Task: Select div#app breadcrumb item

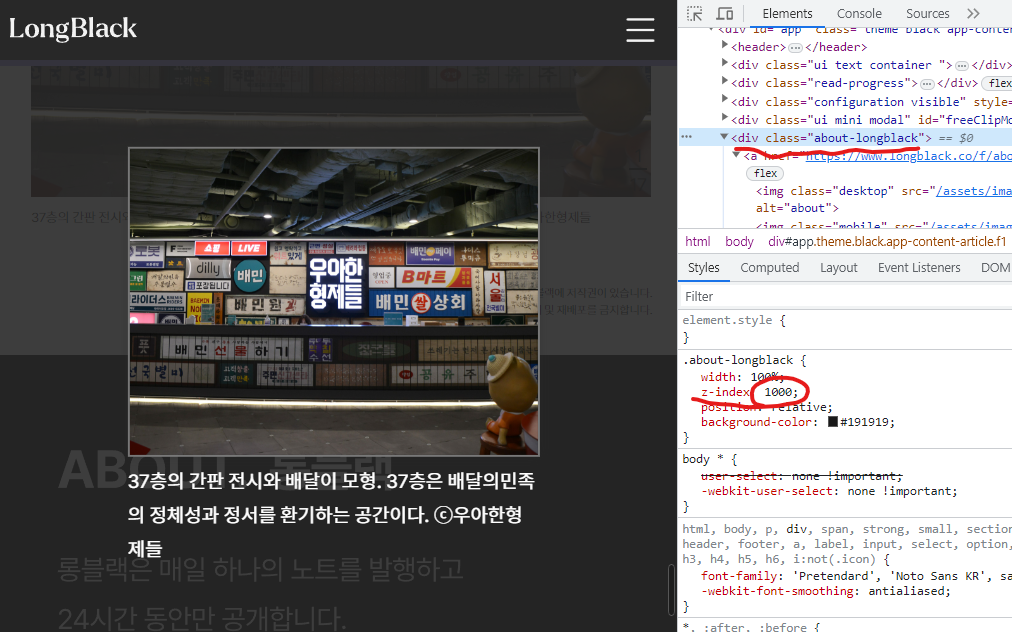Action: pos(887,241)
